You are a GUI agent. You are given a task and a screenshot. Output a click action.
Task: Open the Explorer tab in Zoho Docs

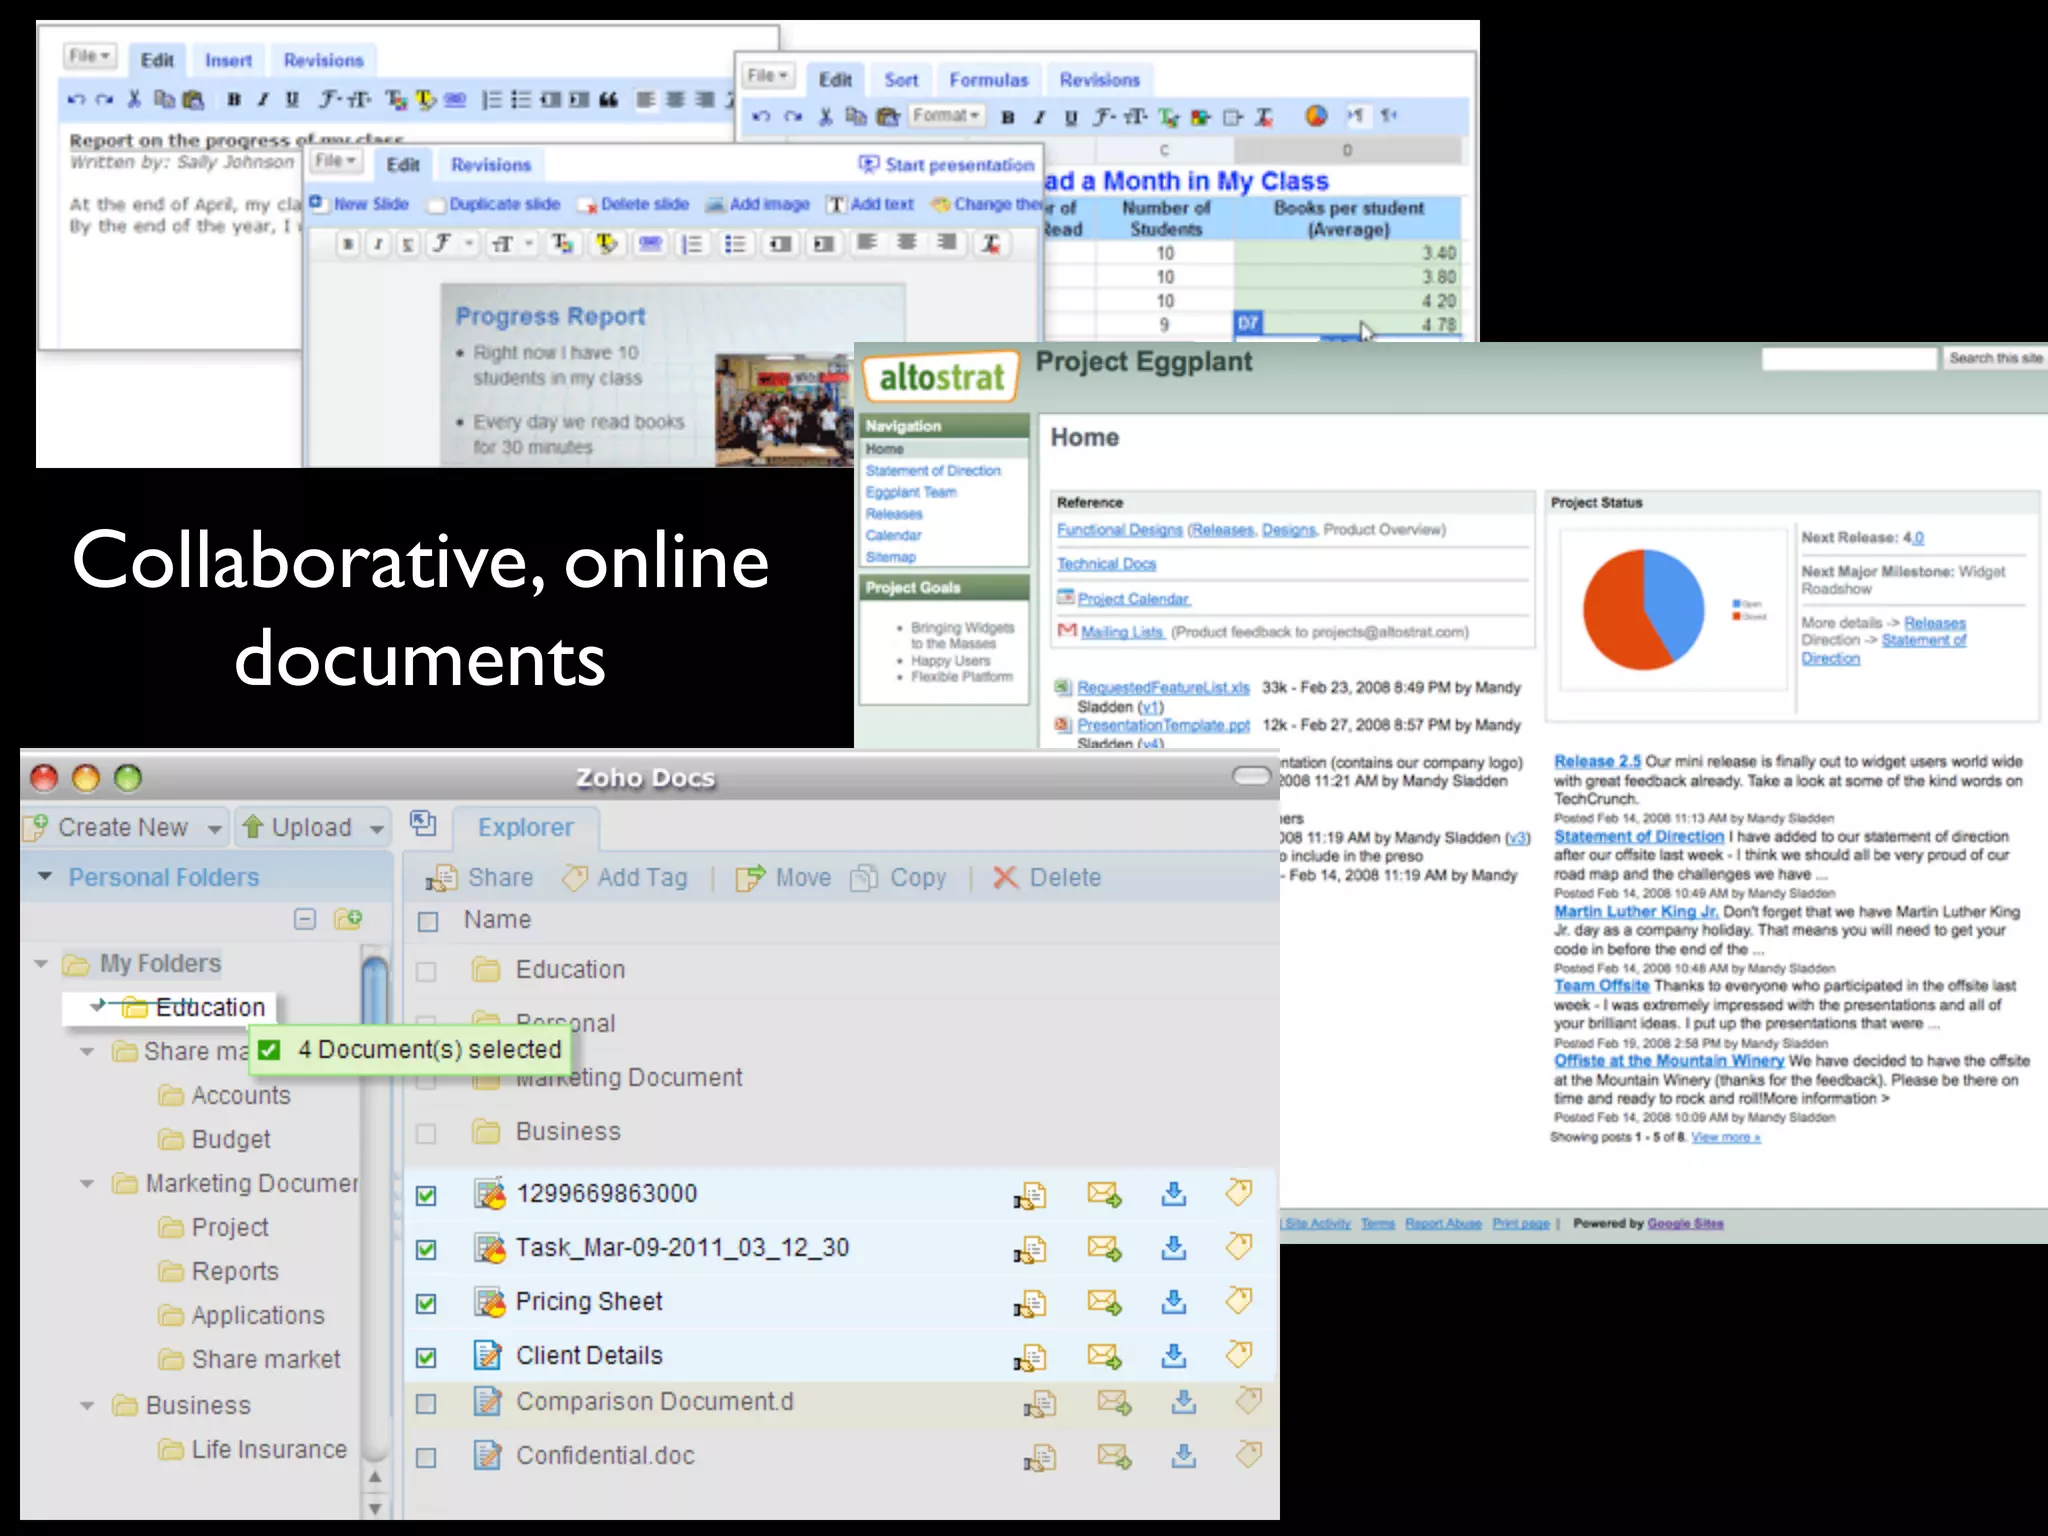pyautogui.click(x=526, y=828)
